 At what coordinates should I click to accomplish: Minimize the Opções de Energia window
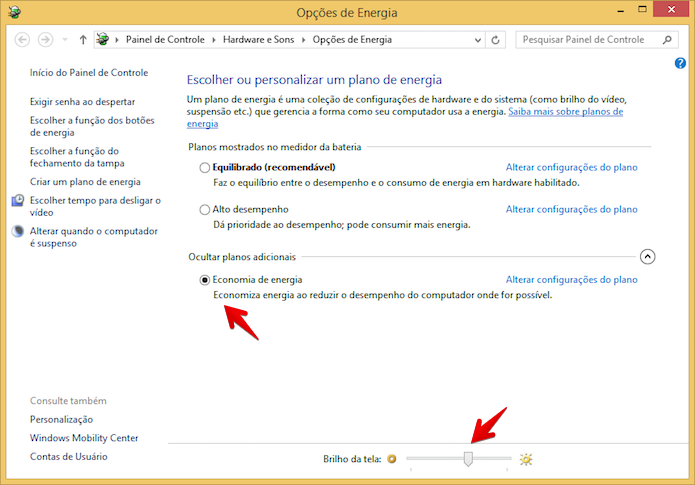[621, 10]
